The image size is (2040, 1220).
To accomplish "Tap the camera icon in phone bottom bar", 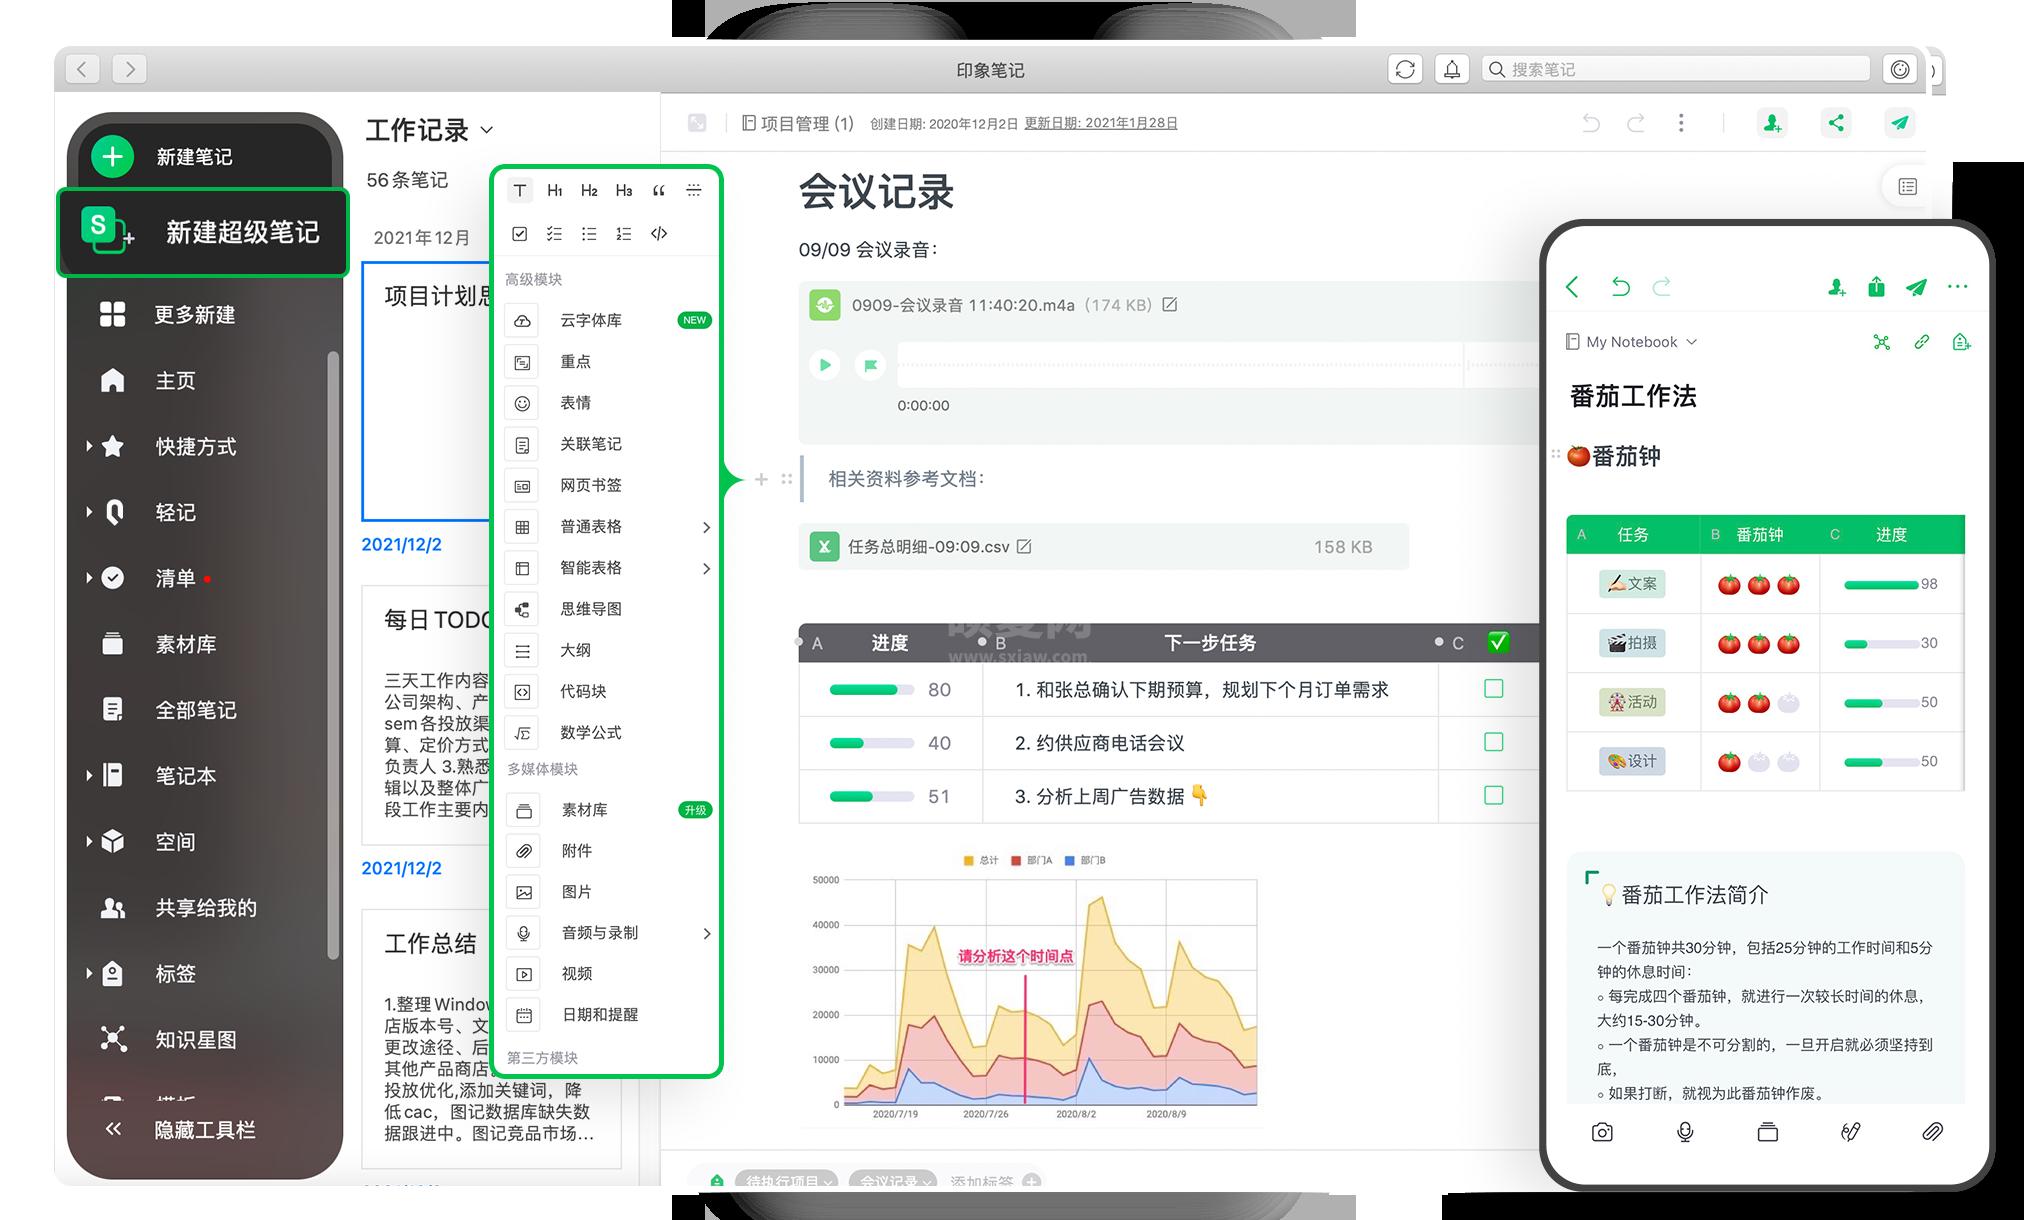I will [1602, 1132].
